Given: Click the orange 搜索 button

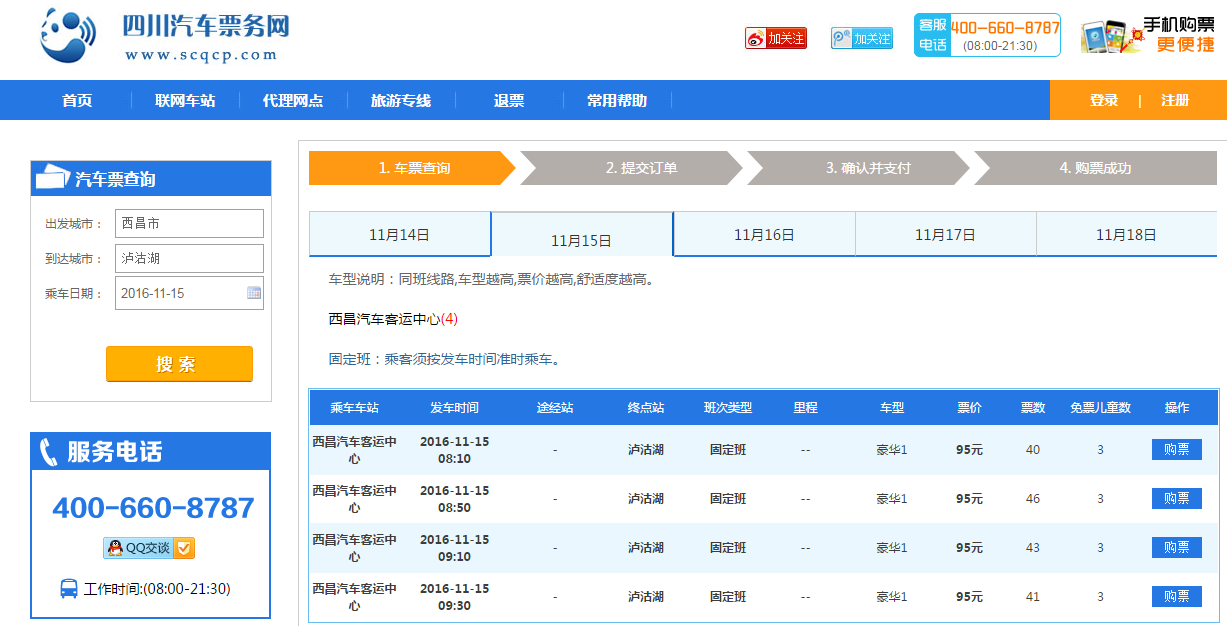Looking at the screenshot, I should [x=179, y=364].
